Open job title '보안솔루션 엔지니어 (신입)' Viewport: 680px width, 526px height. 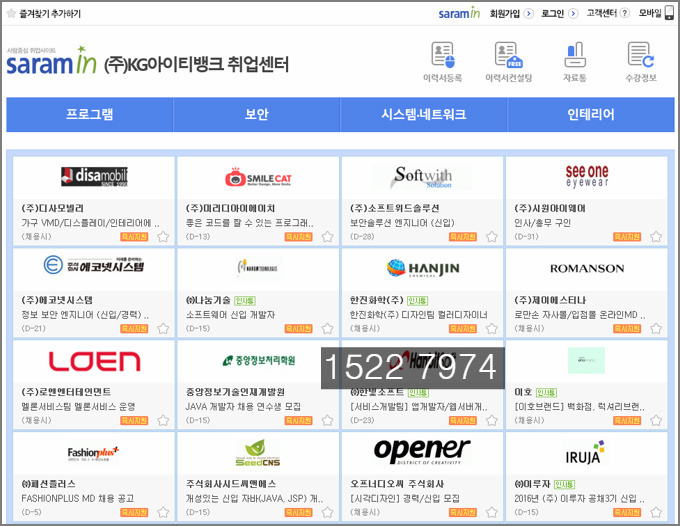coord(402,223)
